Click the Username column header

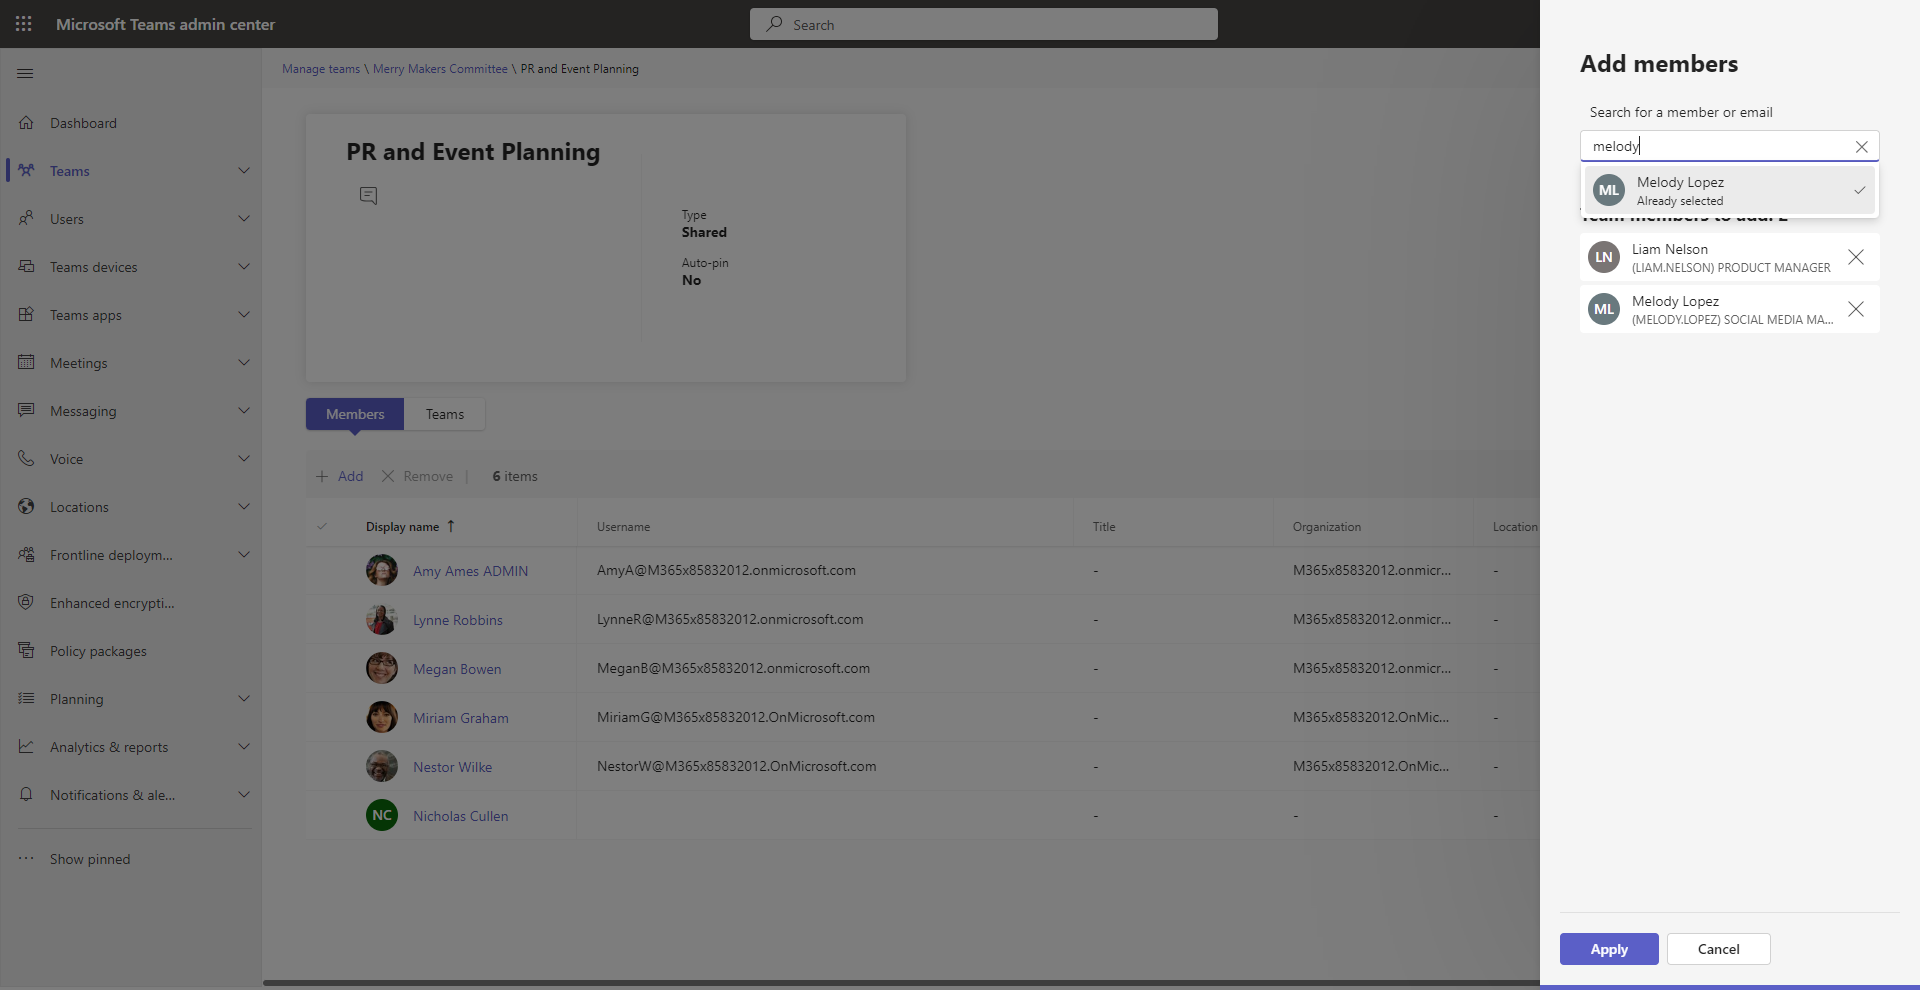click(623, 527)
